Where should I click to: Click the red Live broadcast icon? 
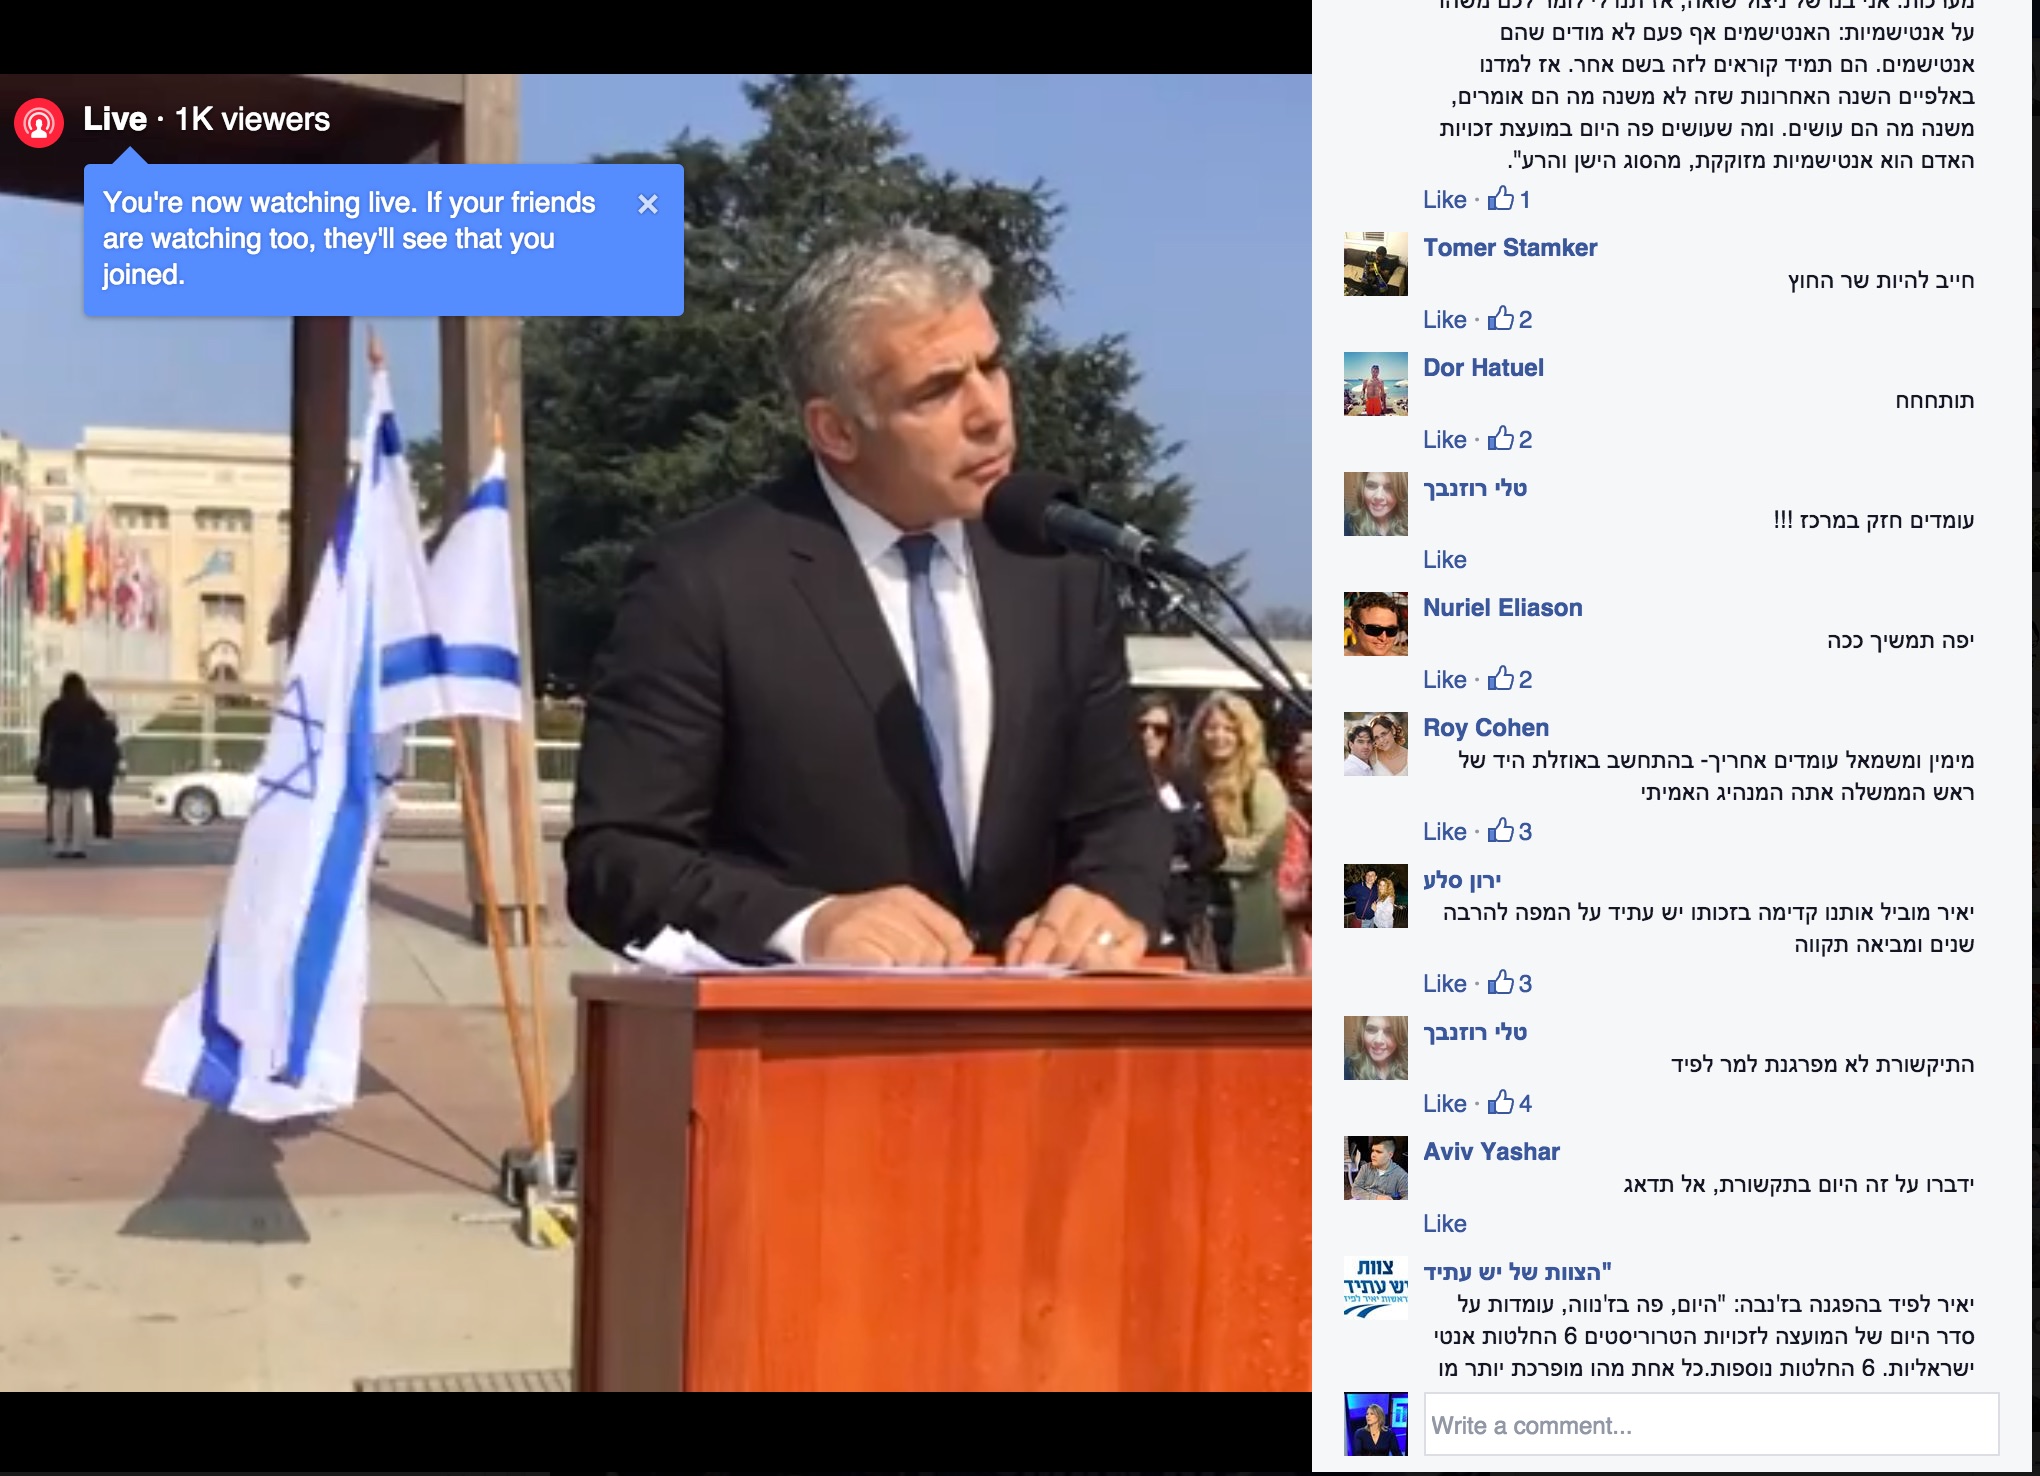pyautogui.click(x=39, y=123)
